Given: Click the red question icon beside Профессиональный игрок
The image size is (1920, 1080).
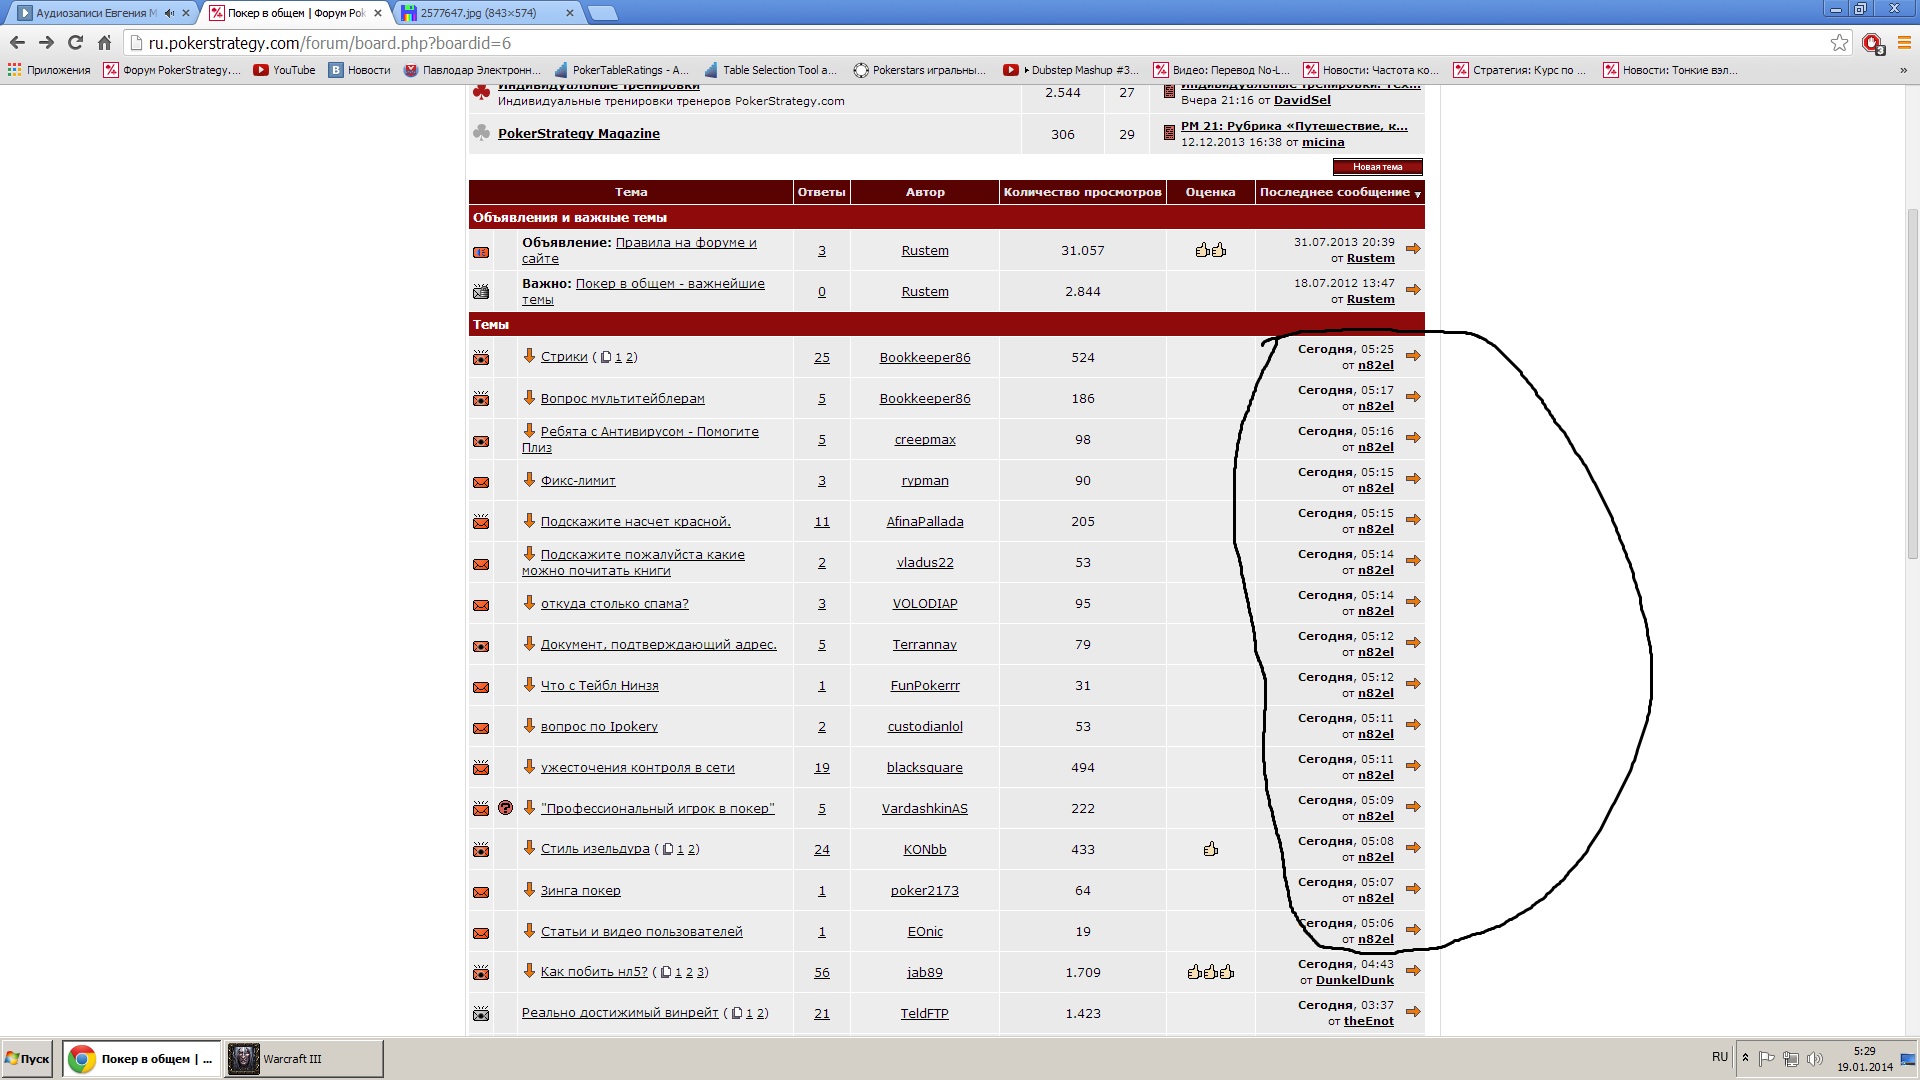Looking at the screenshot, I should [505, 808].
